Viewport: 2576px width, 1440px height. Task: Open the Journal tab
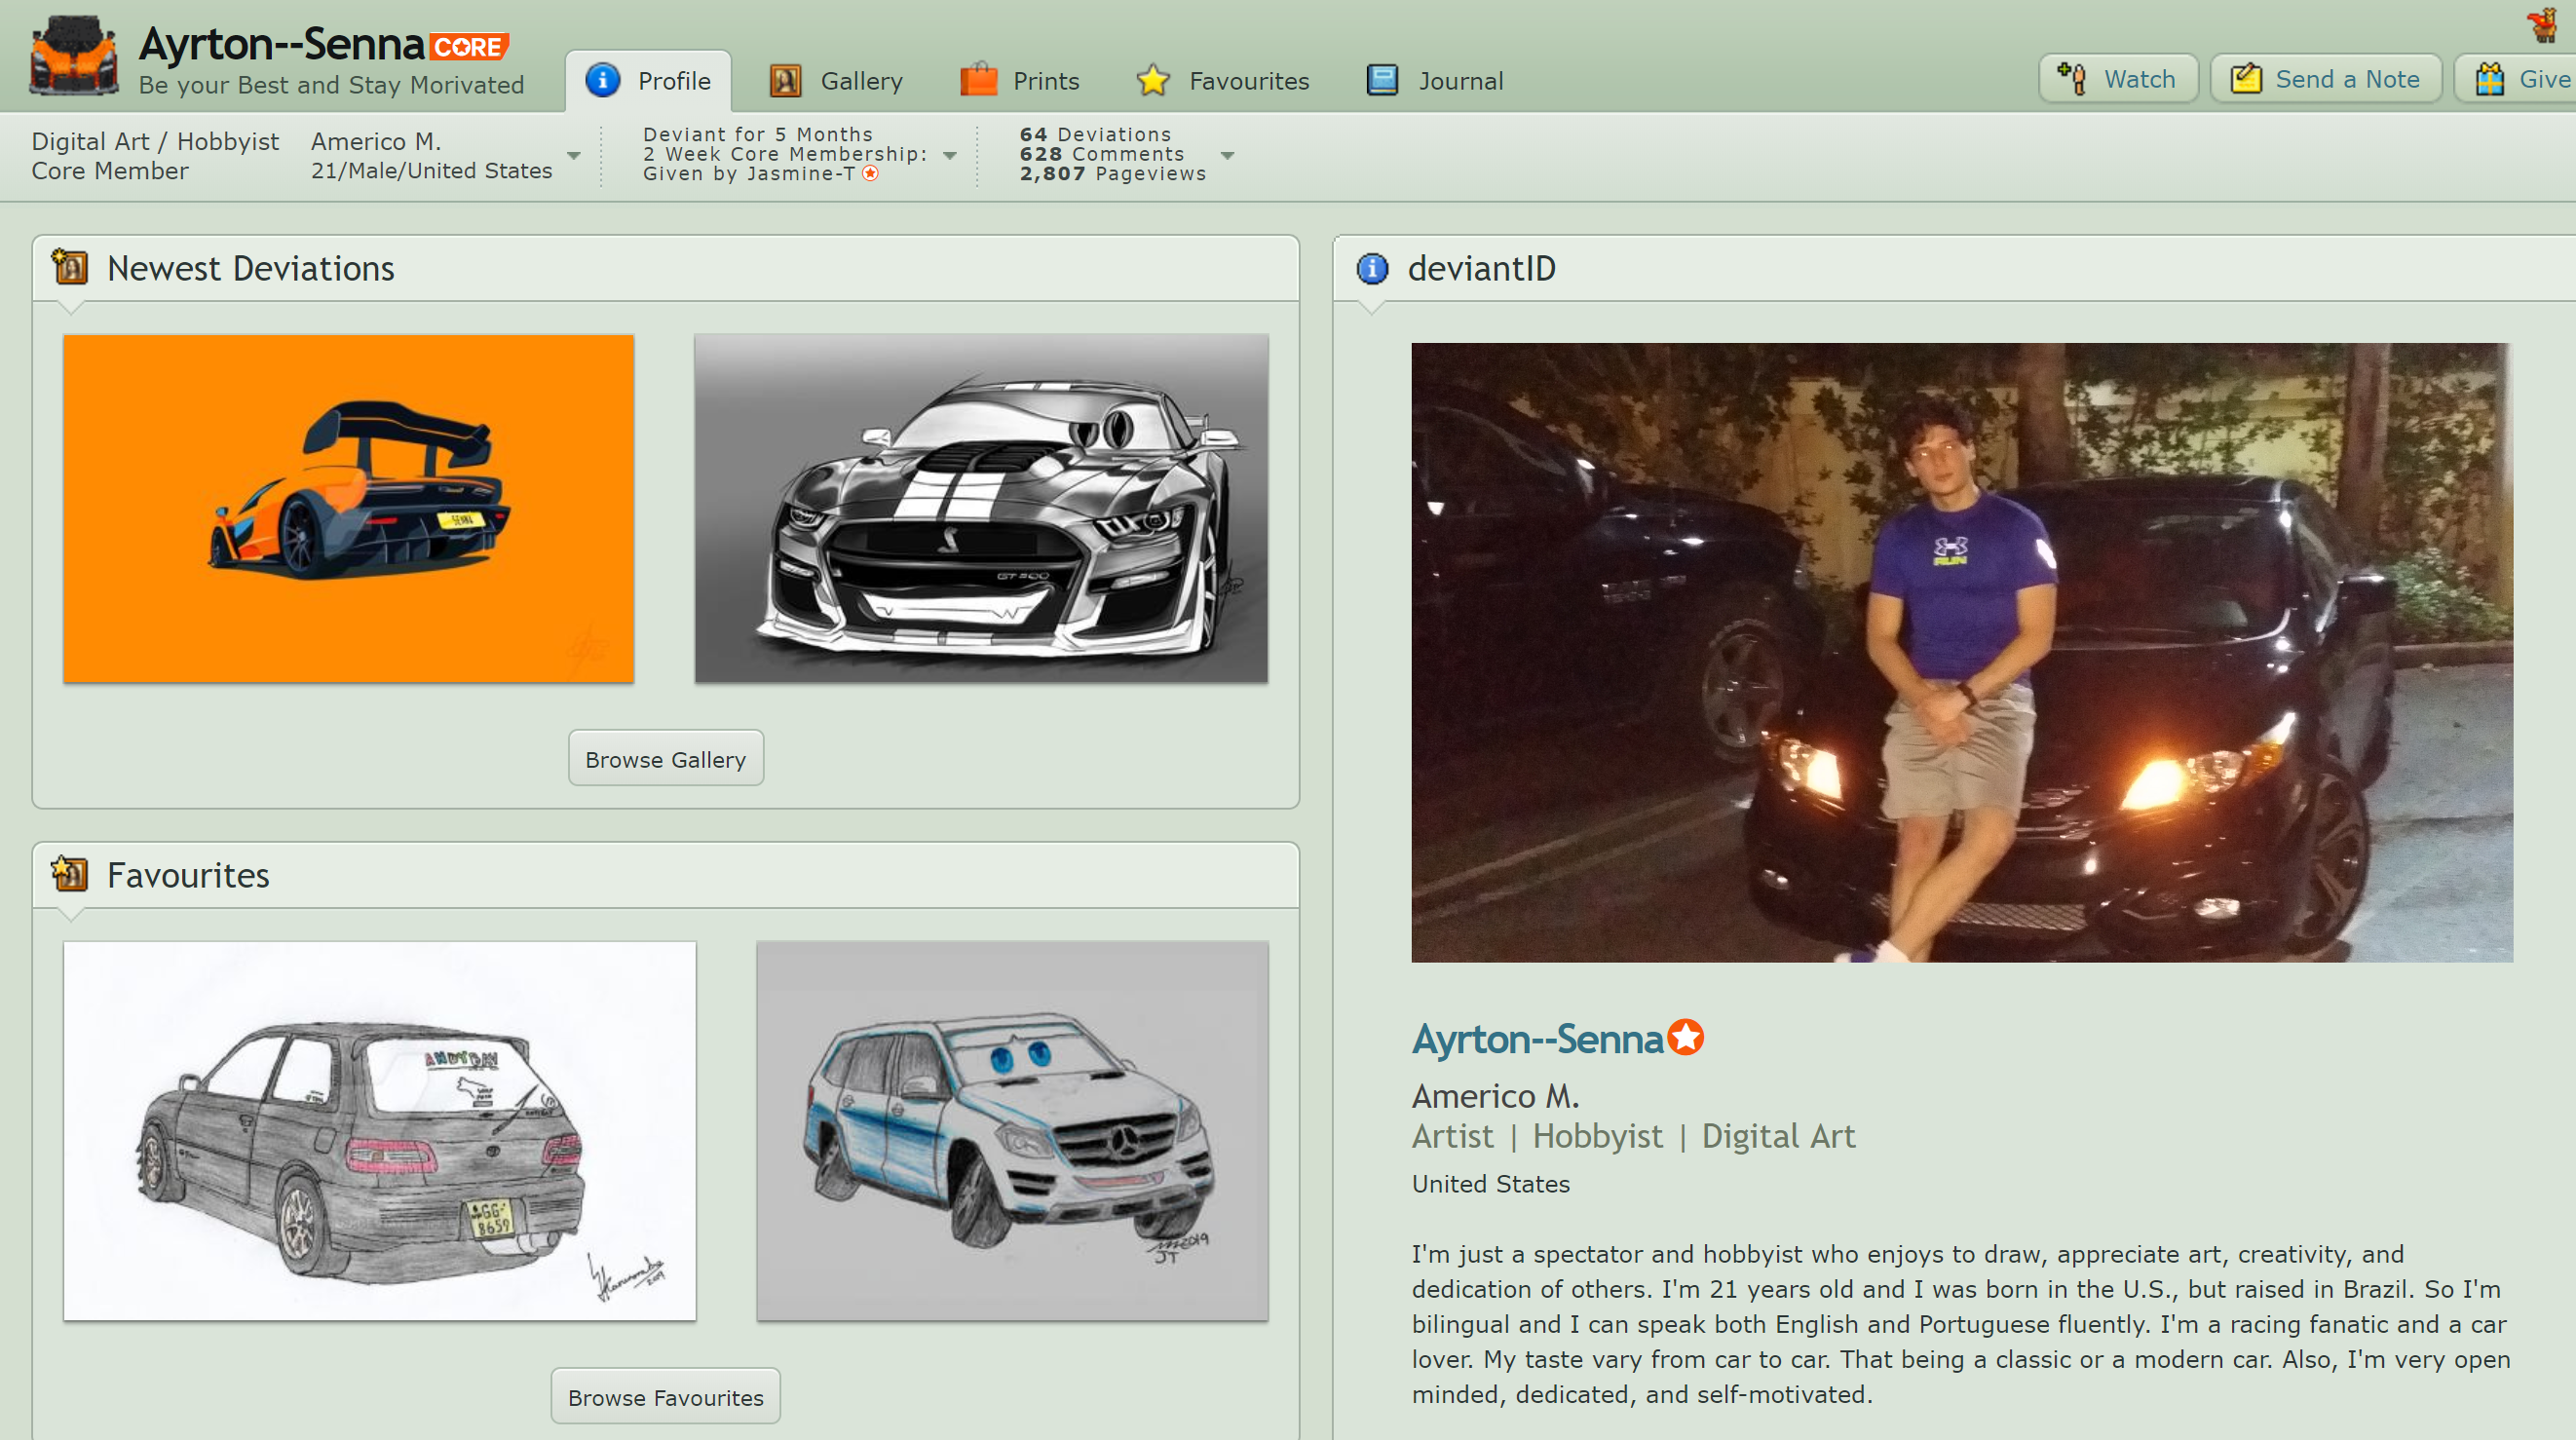[1435, 81]
